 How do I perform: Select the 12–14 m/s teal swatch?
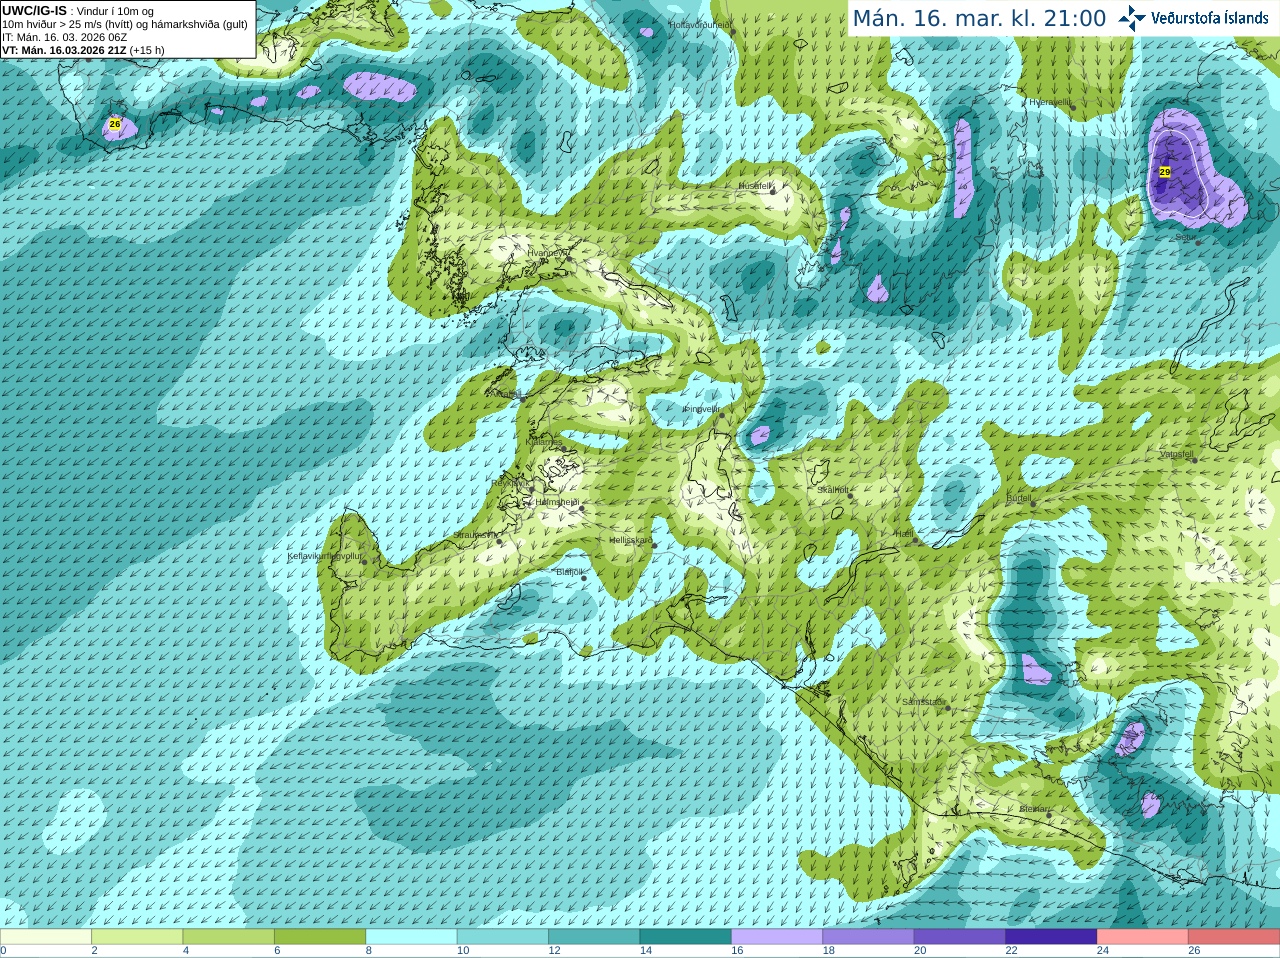click(595, 937)
